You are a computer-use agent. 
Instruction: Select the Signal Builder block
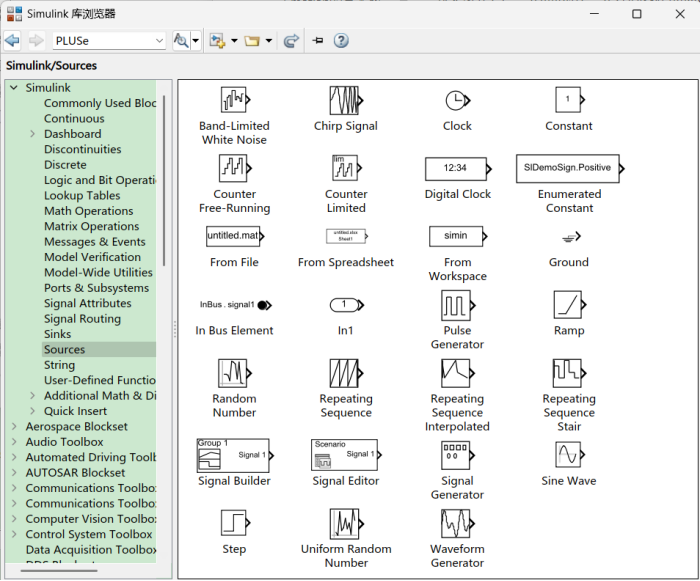pyautogui.click(x=235, y=456)
